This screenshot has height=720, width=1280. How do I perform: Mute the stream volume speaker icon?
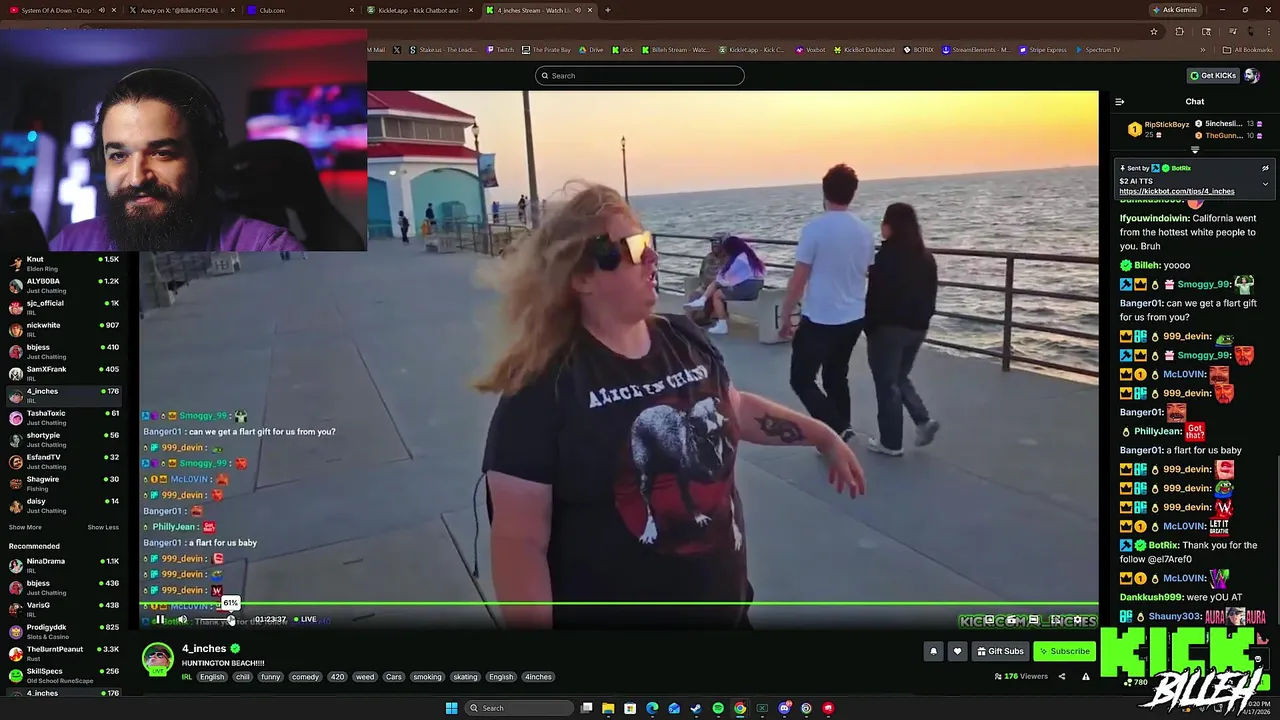click(x=182, y=620)
